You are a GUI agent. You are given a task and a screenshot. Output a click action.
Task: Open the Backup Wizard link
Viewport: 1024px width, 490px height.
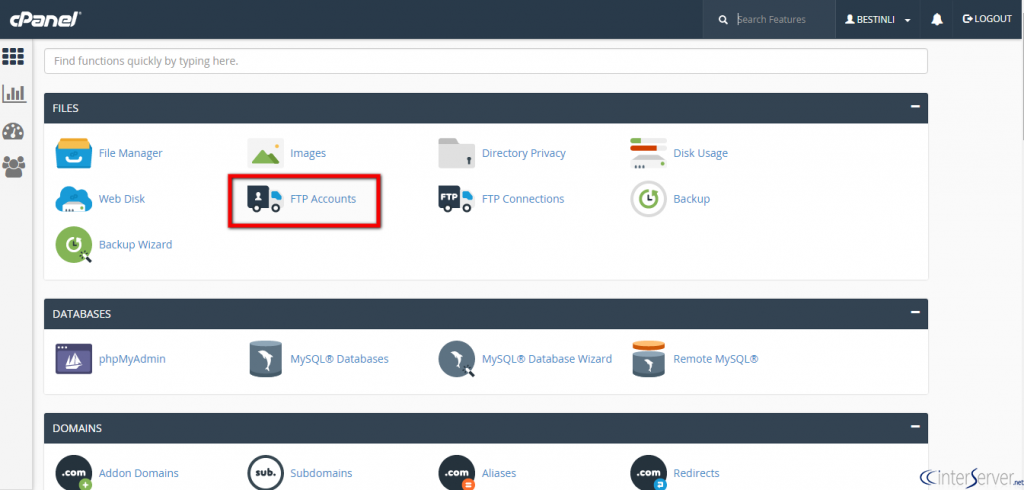(136, 245)
